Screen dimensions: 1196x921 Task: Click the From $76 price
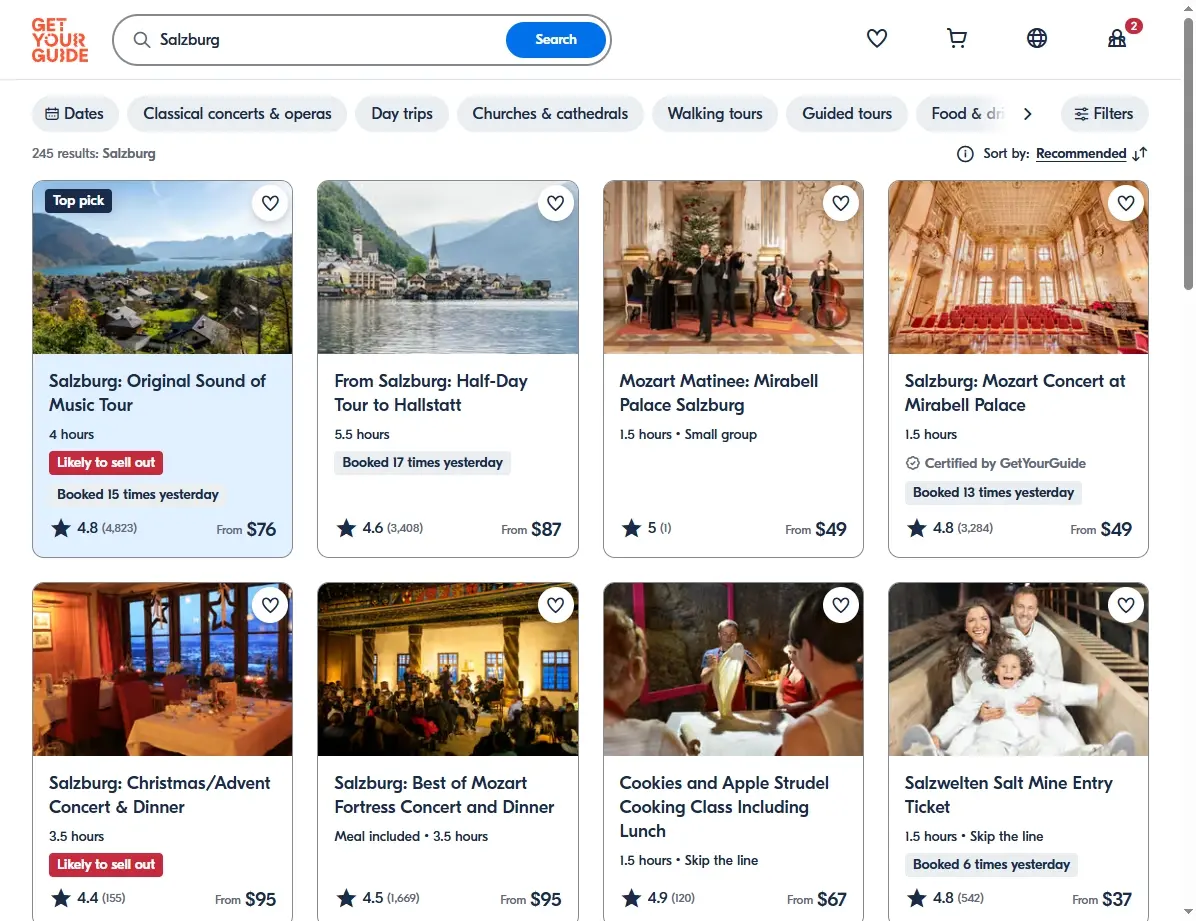click(x=246, y=529)
